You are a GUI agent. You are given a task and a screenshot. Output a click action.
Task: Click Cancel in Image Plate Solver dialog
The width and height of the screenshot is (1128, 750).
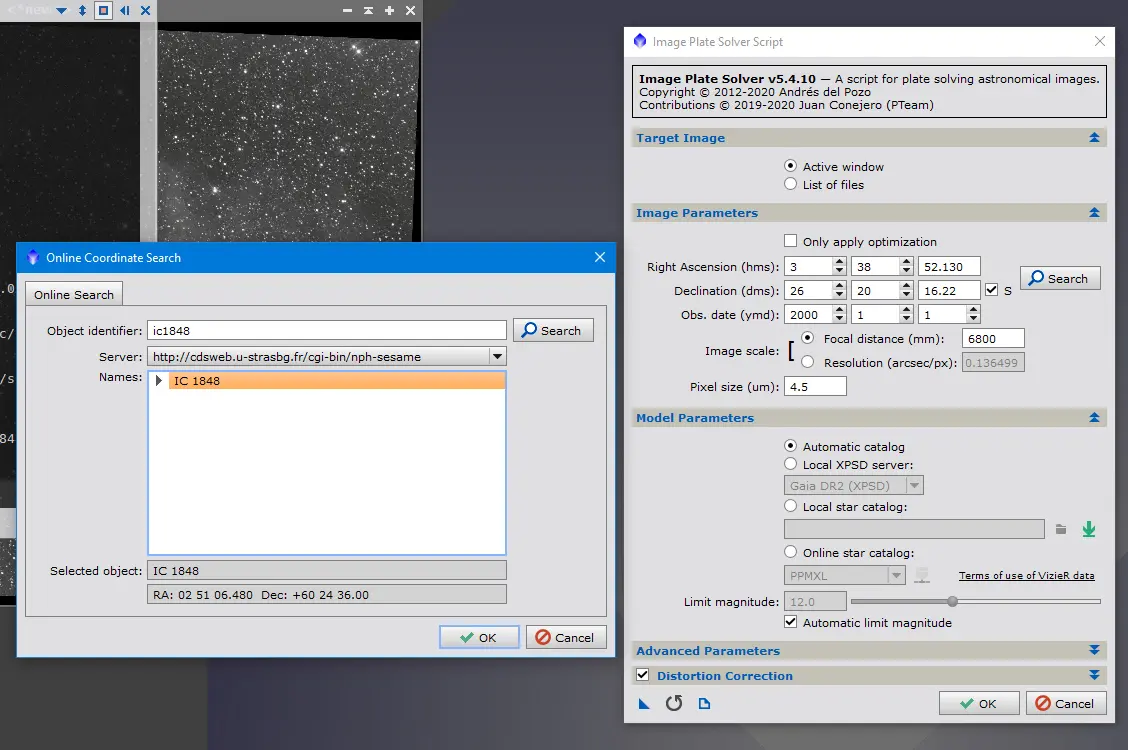pyautogui.click(x=1066, y=703)
